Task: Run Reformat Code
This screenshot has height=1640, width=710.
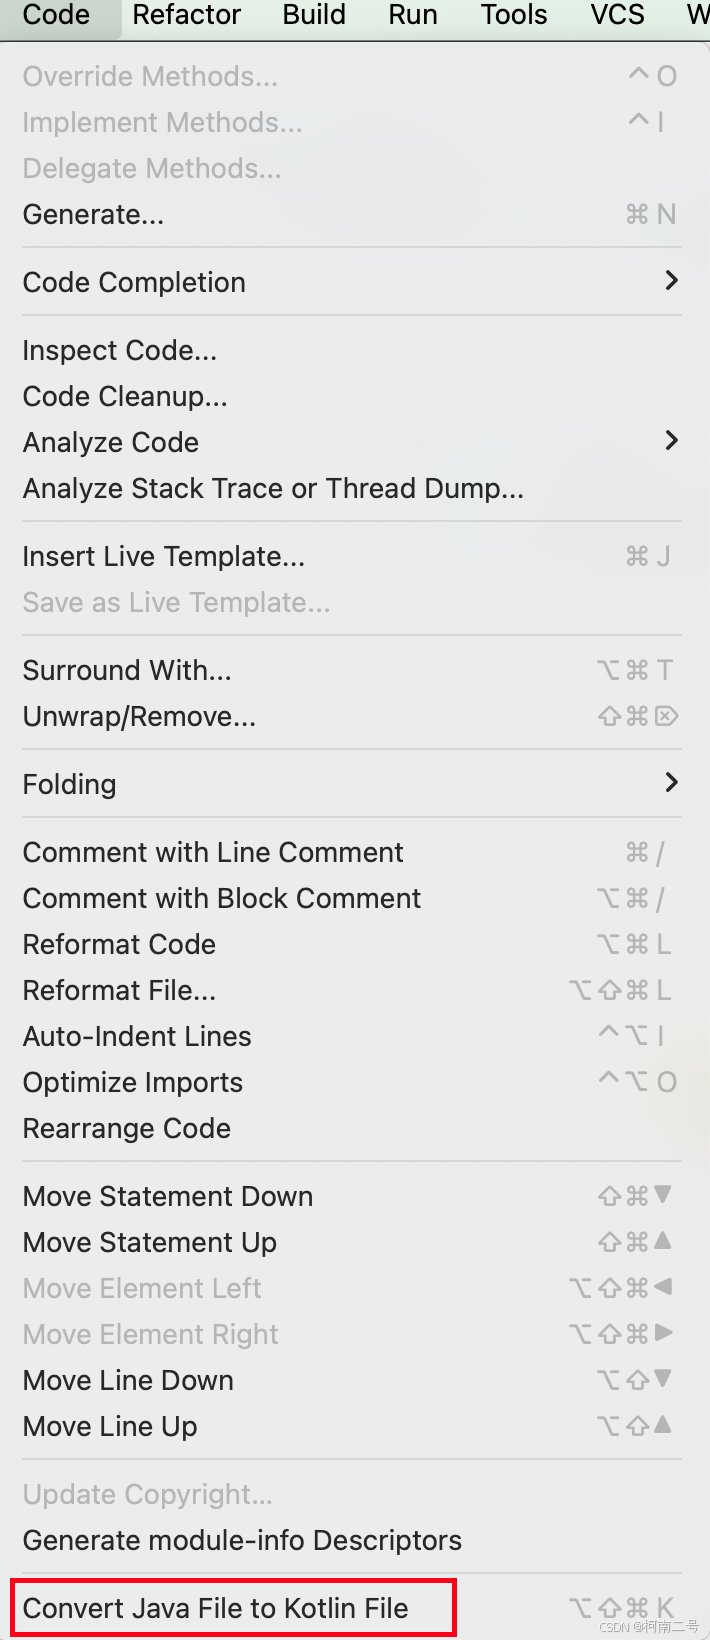Action: pos(119,944)
